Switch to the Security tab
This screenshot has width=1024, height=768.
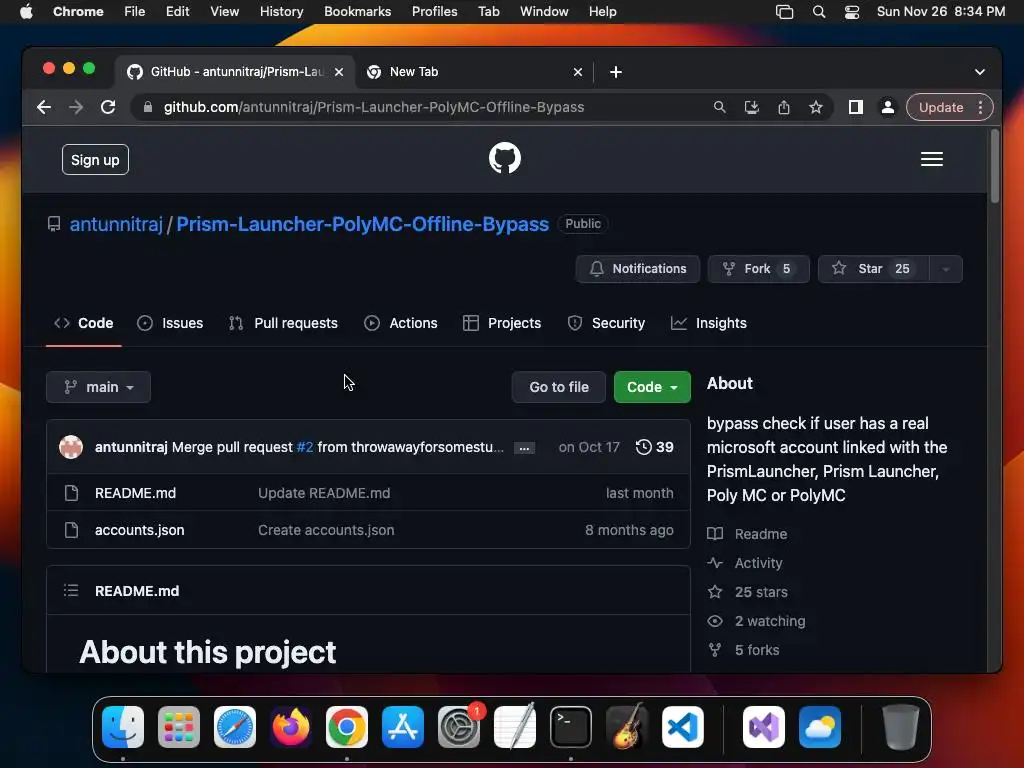pos(606,323)
